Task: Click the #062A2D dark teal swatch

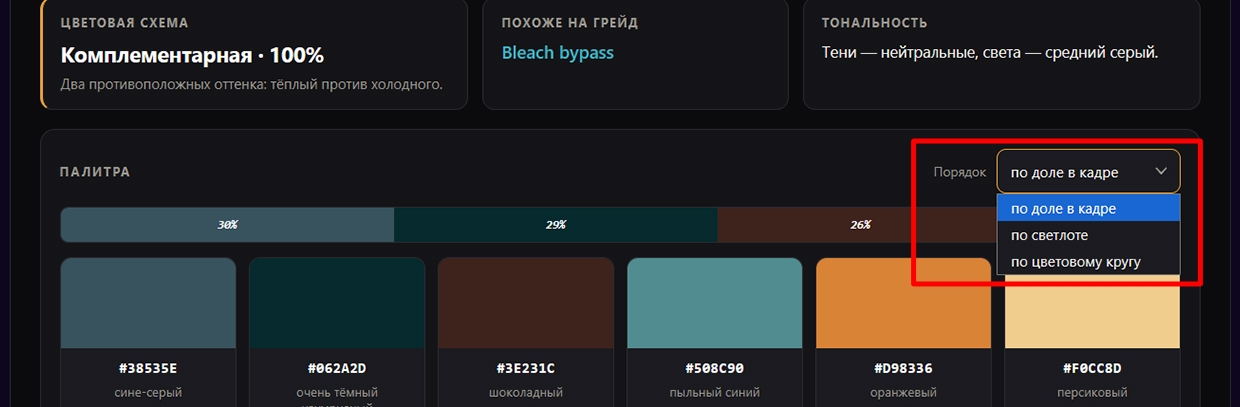Action: pos(337,303)
